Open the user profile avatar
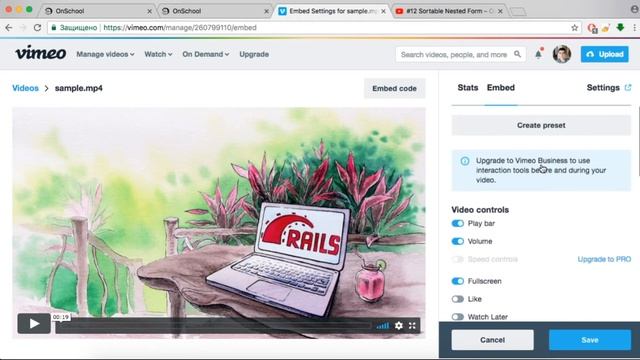 (x=562, y=54)
